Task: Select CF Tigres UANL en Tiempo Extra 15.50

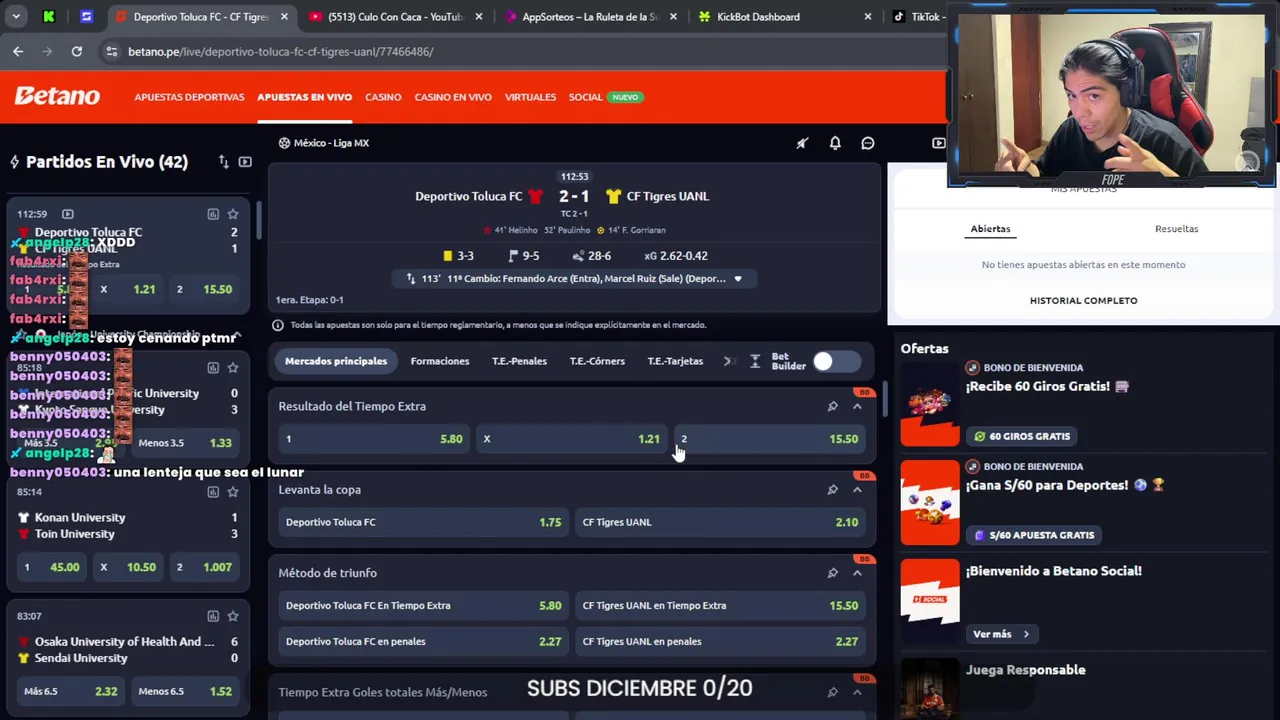Action: [x=720, y=606]
